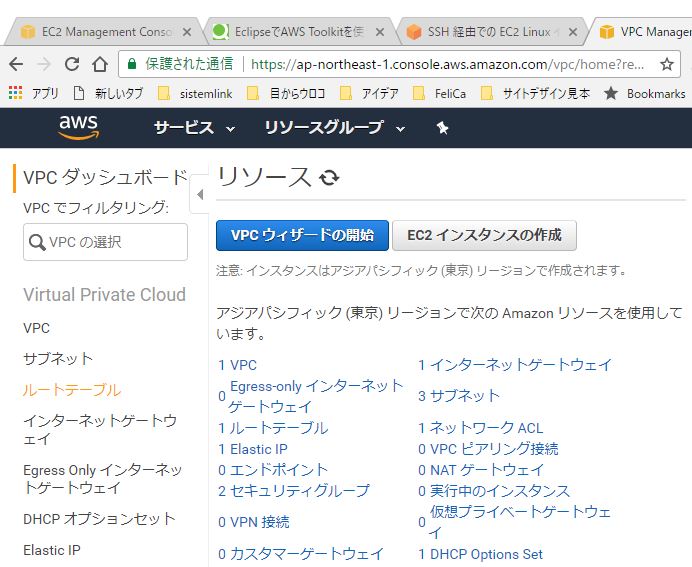Click VPC ウィザードの開始 button
Image resolution: width=692 pixels, height=567 pixels.
point(302,235)
